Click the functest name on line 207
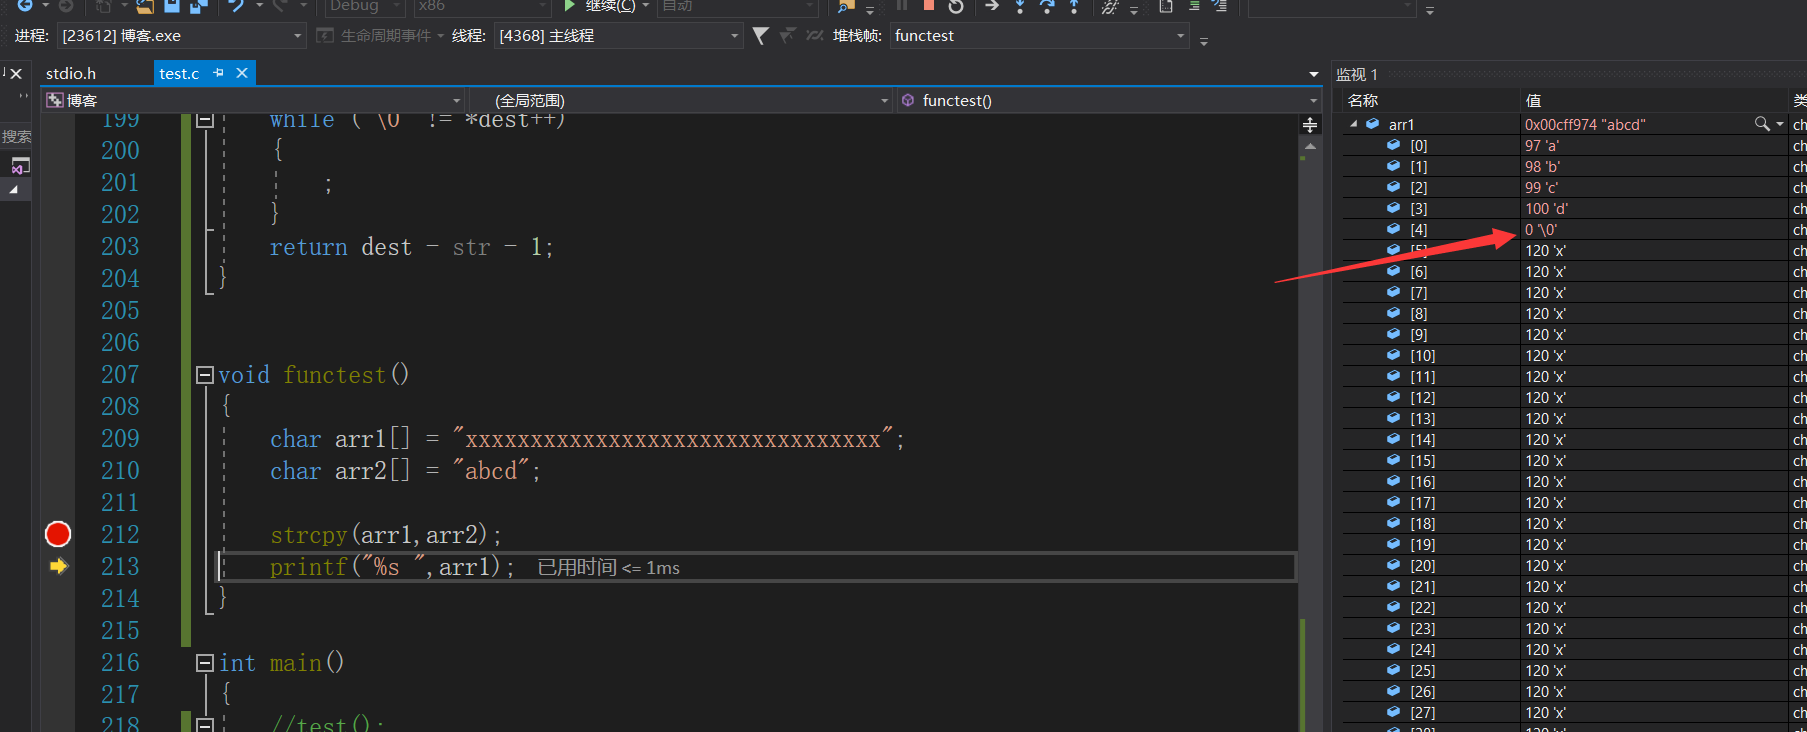Image resolution: width=1807 pixels, height=732 pixels. (x=334, y=375)
